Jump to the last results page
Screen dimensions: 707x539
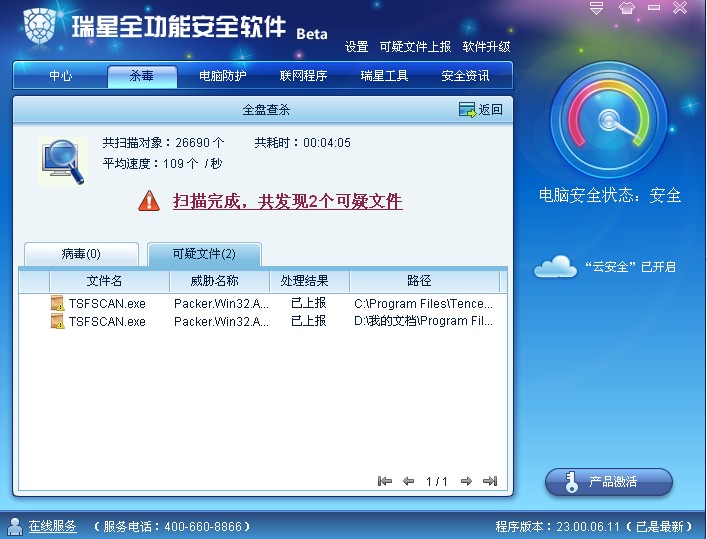[x=490, y=481]
